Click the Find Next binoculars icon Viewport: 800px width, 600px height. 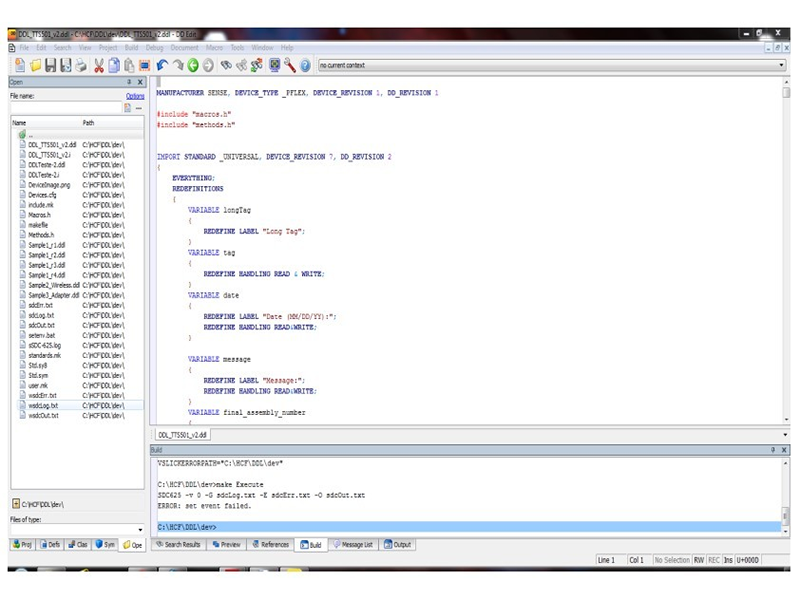click(241, 65)
